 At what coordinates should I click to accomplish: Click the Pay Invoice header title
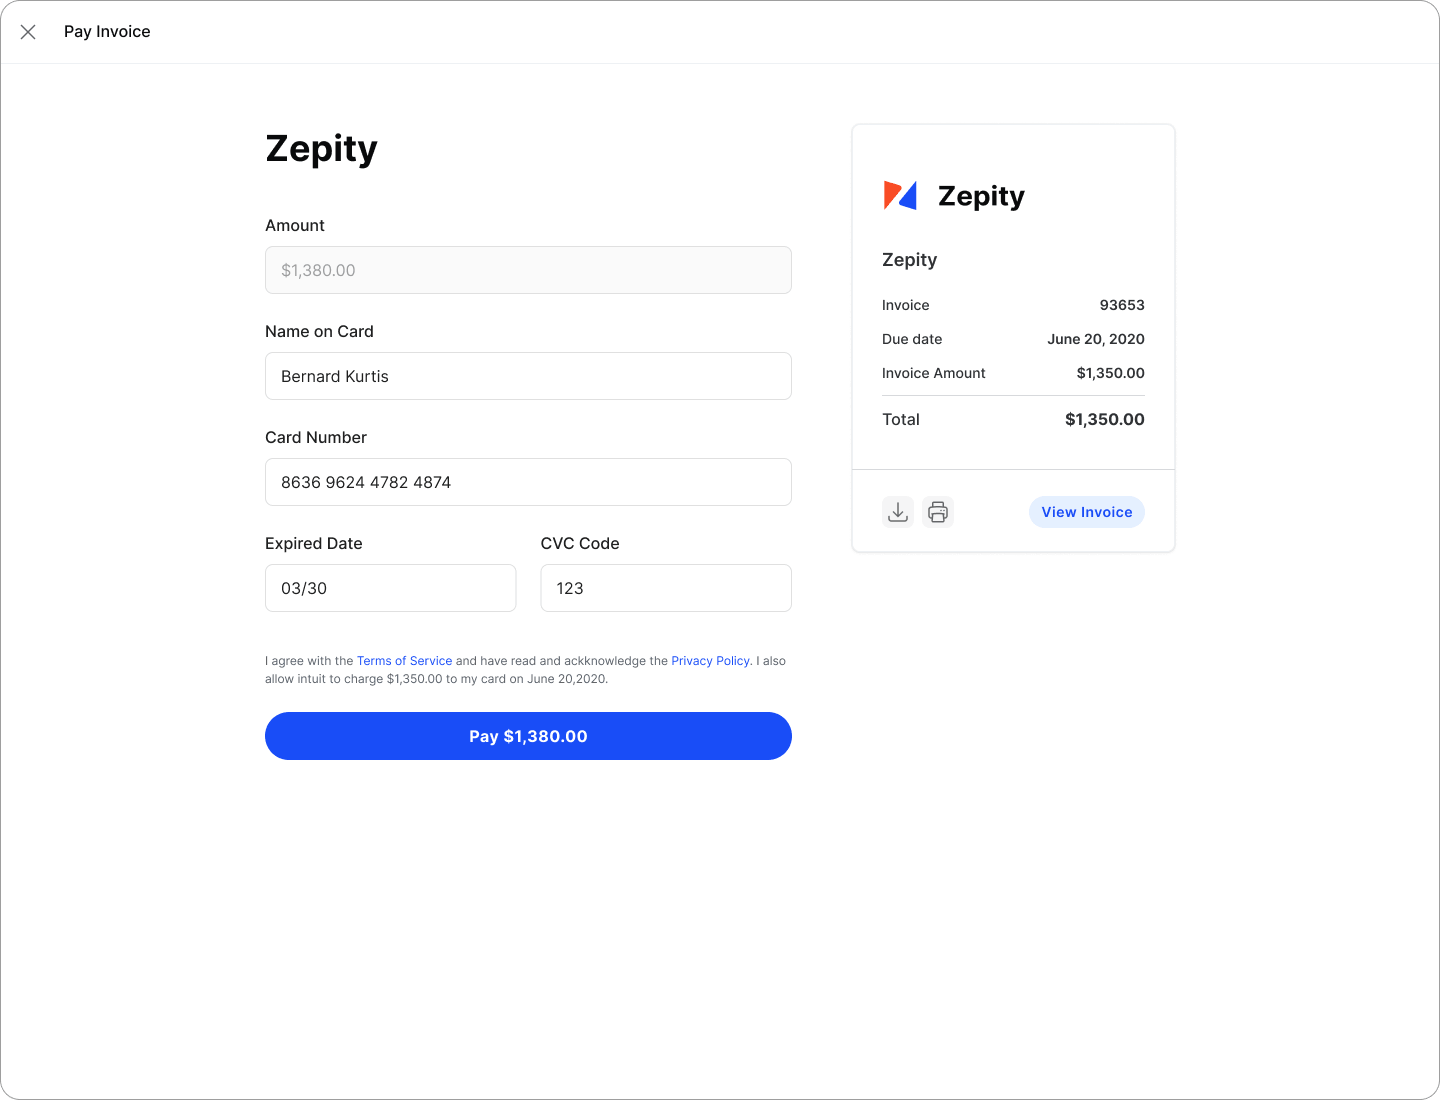point(107,32)
